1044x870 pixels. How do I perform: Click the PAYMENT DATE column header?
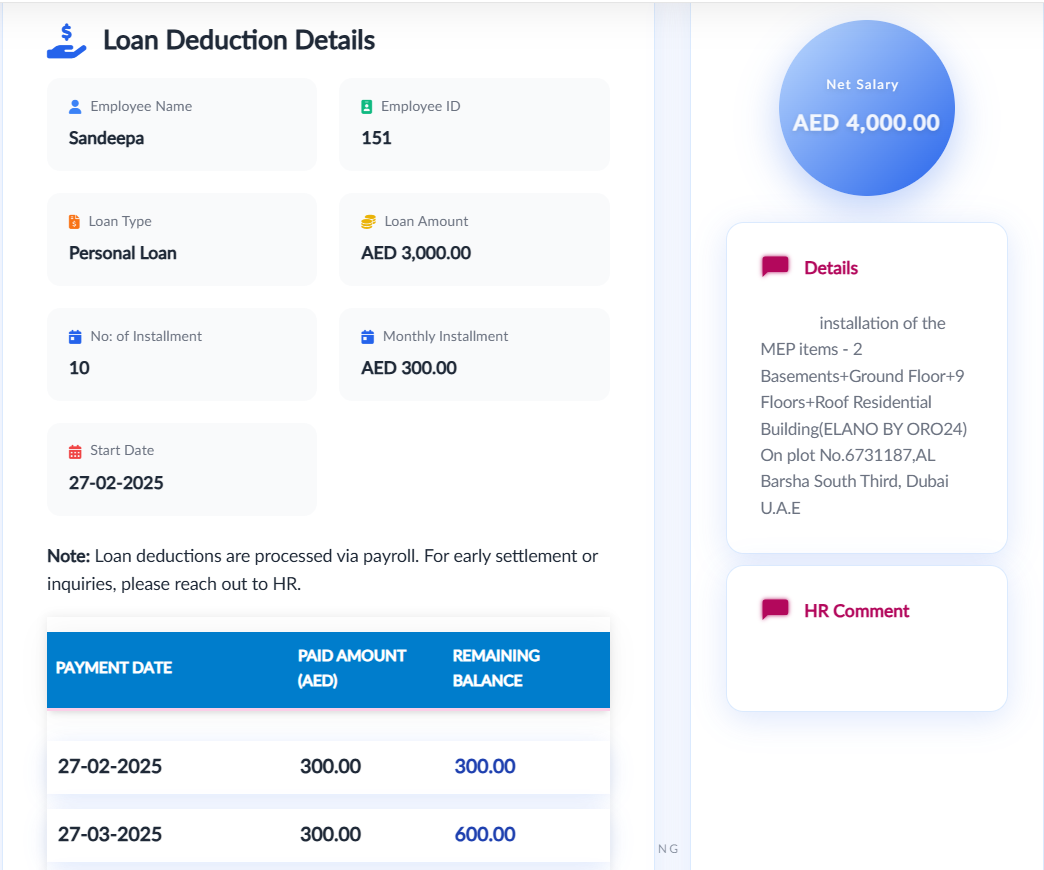tap(114, 668)
